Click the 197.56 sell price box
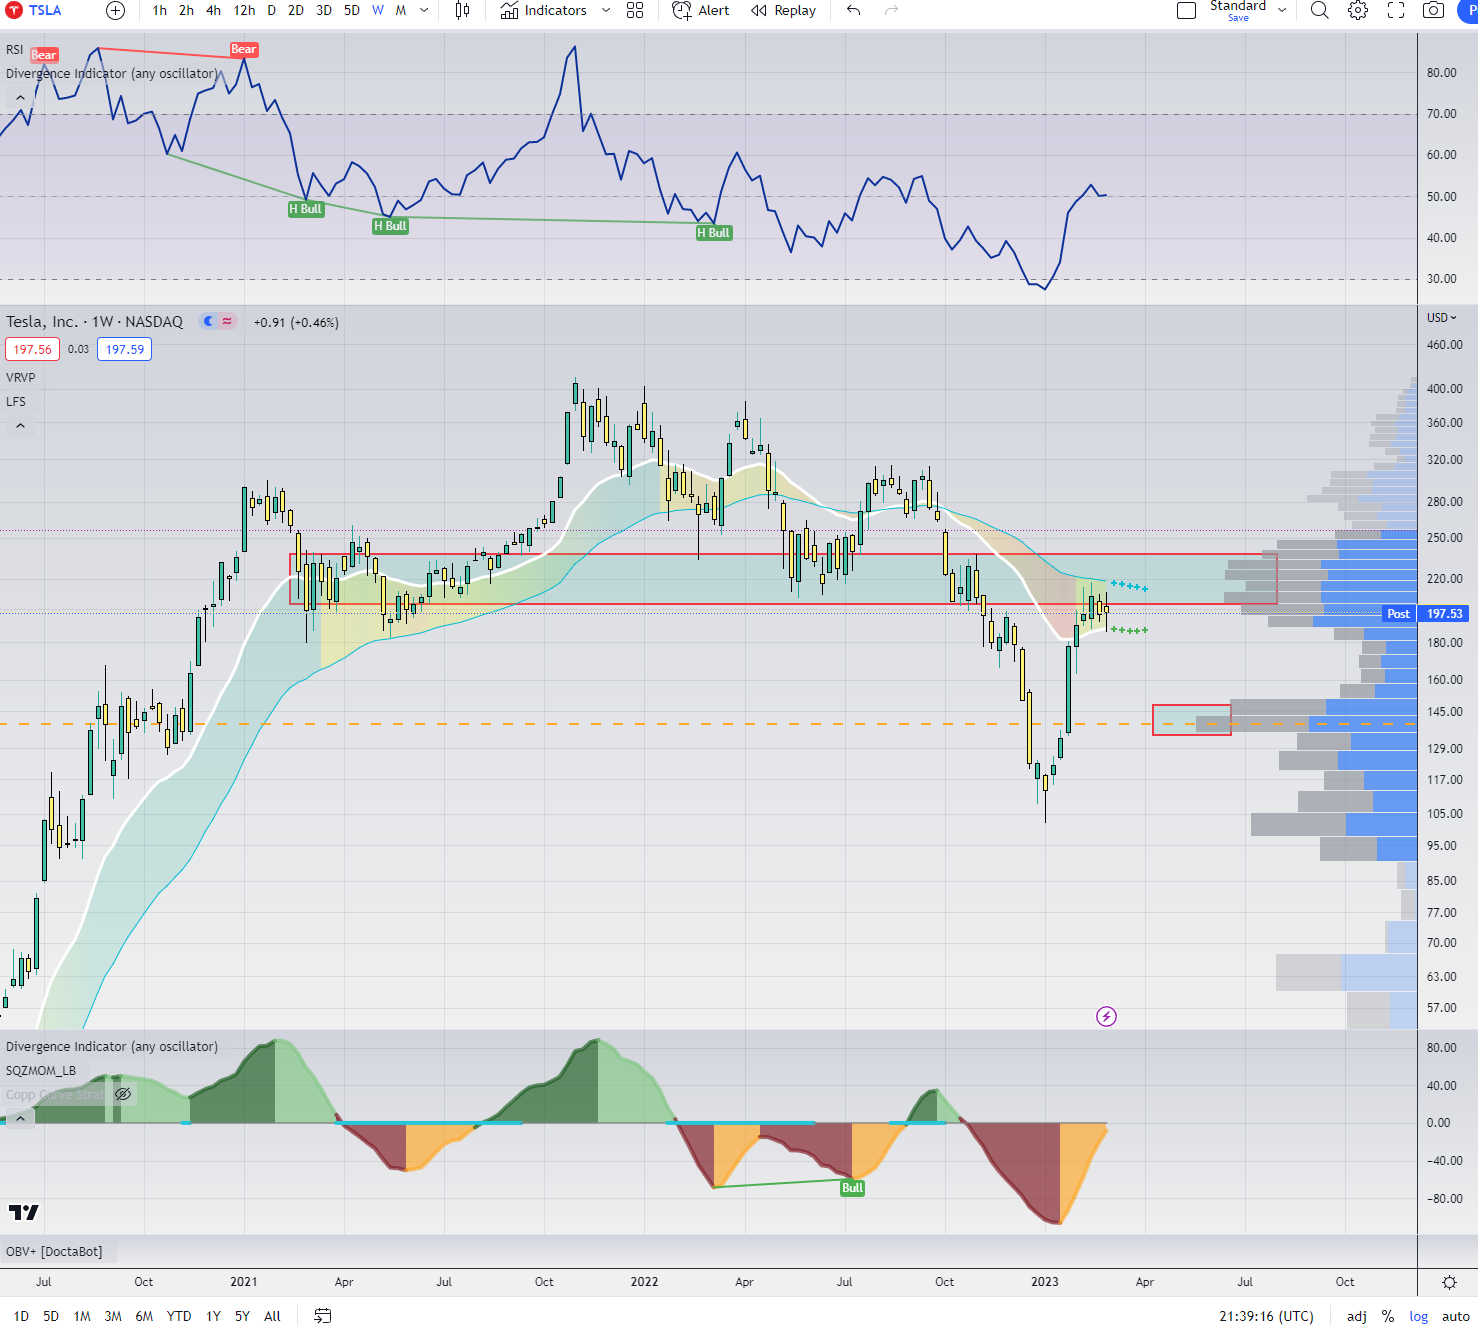 pos(33,349)
